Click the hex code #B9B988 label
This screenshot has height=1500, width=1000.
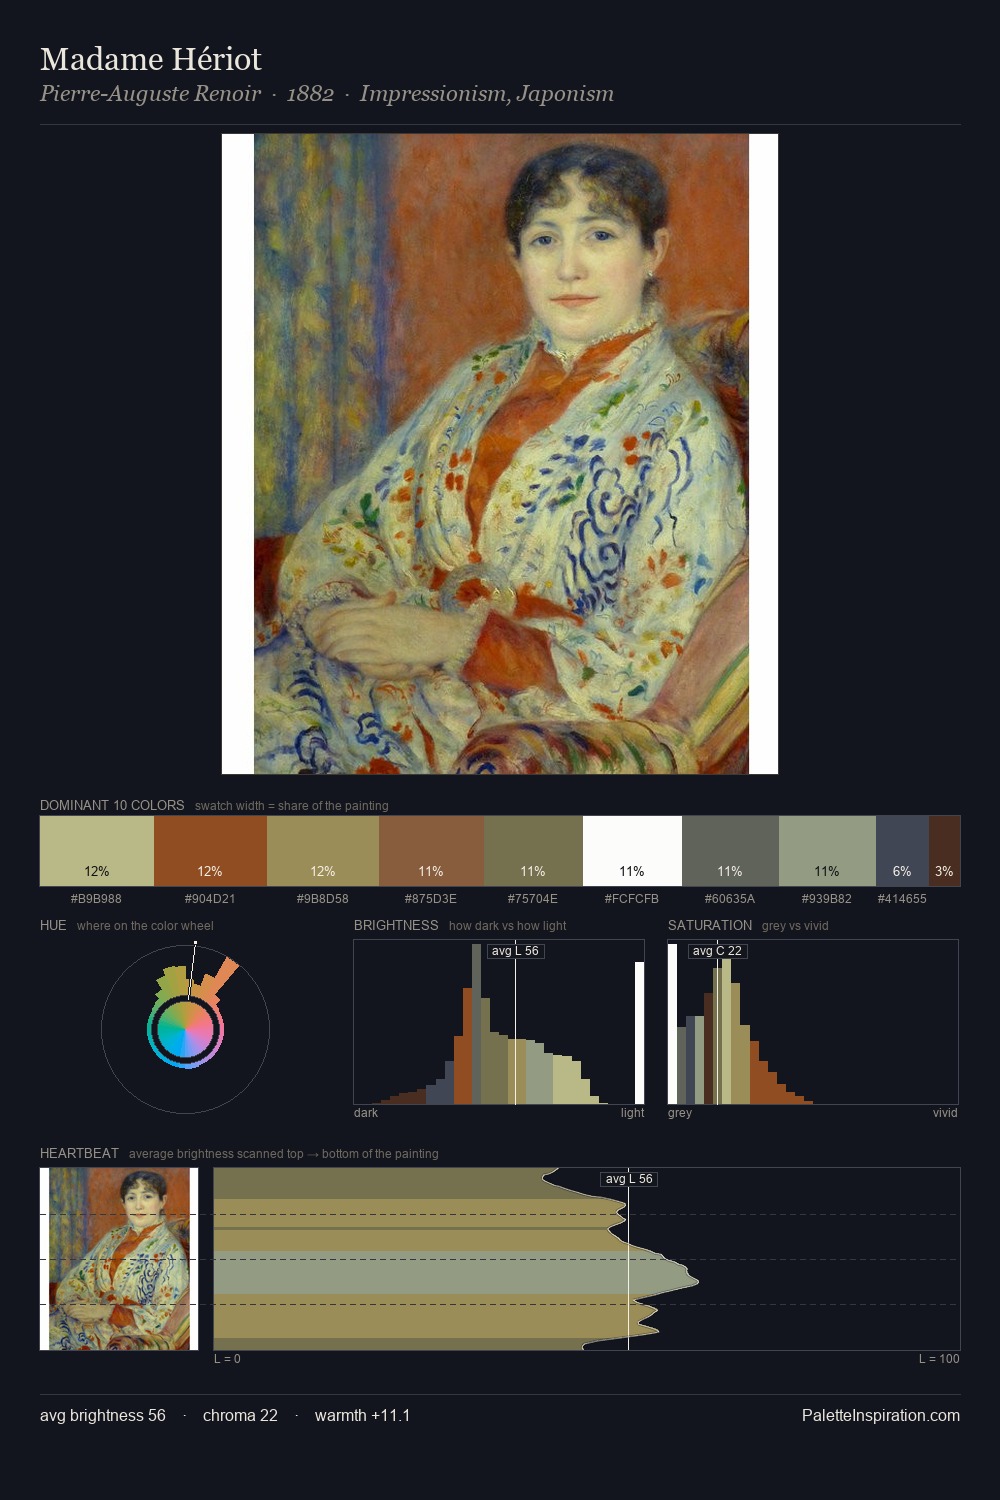[x=96, y=898]
